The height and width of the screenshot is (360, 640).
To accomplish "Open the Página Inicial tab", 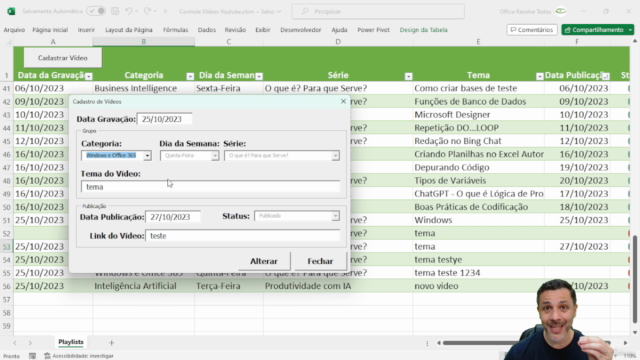I will point(50,30).
